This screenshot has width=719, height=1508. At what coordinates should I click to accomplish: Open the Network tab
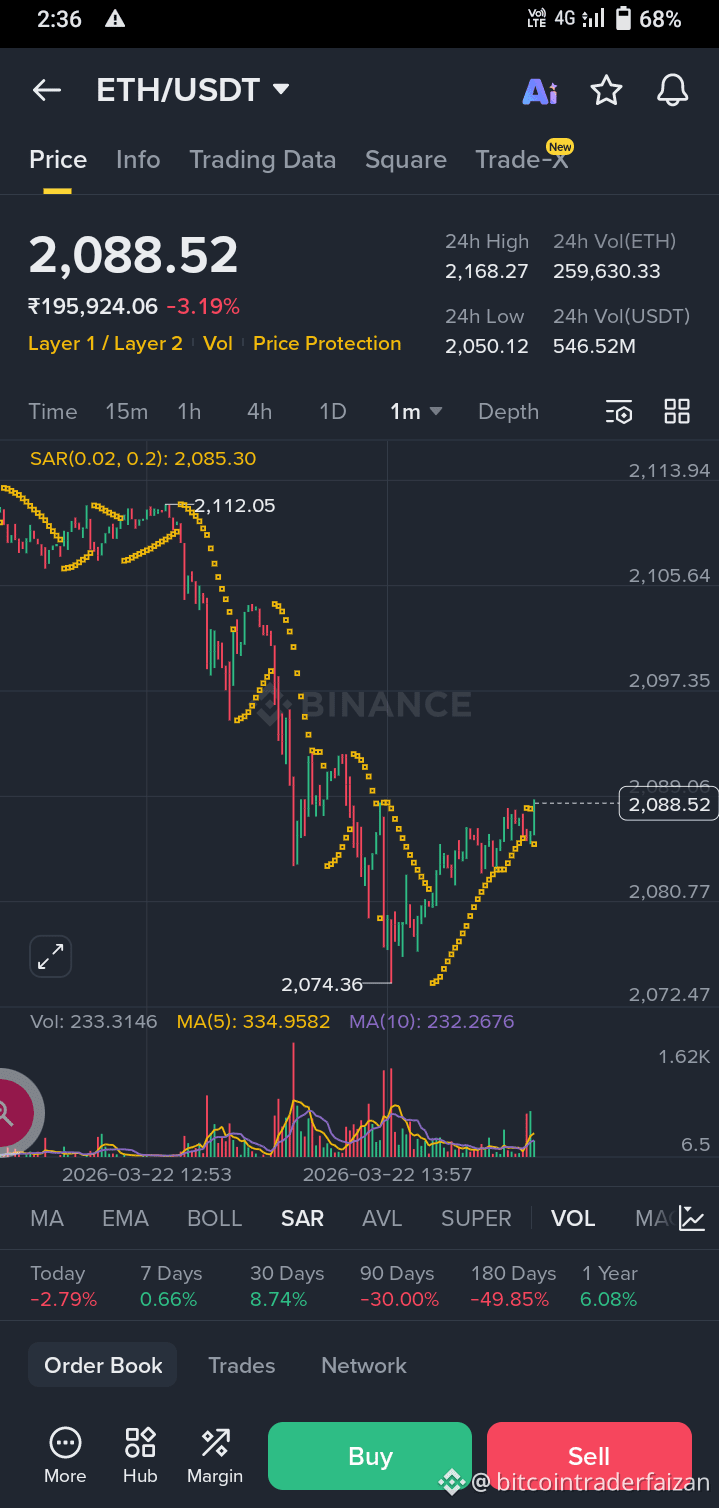364,1365
